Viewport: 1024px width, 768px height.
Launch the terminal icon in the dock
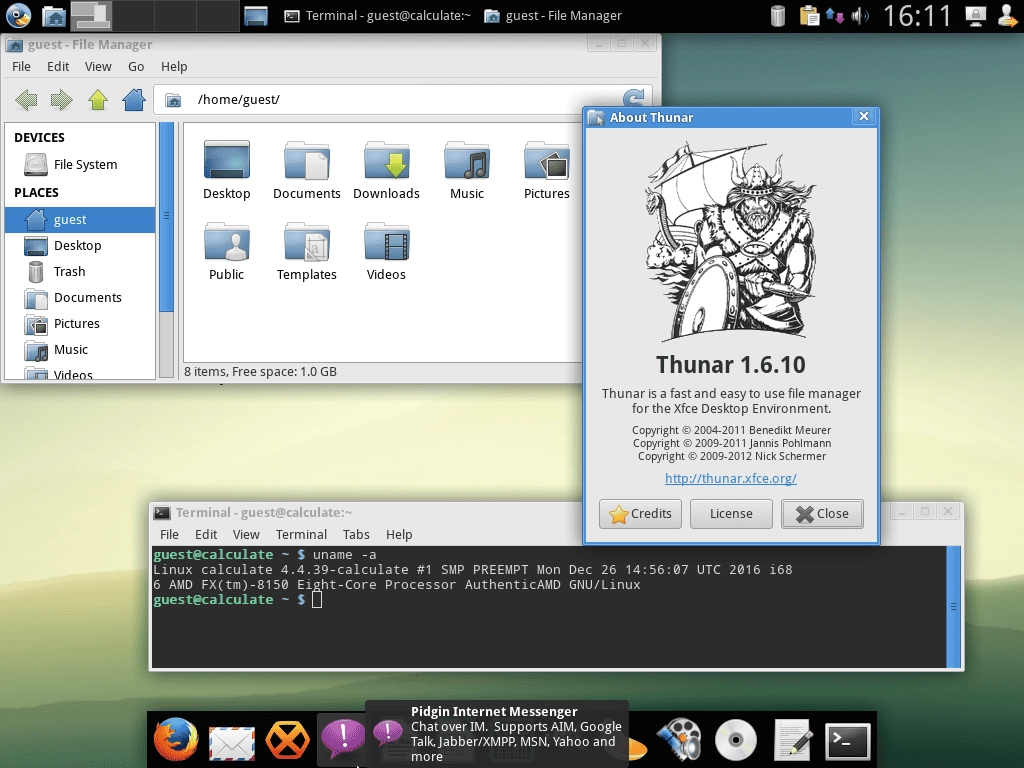[848, 741]
